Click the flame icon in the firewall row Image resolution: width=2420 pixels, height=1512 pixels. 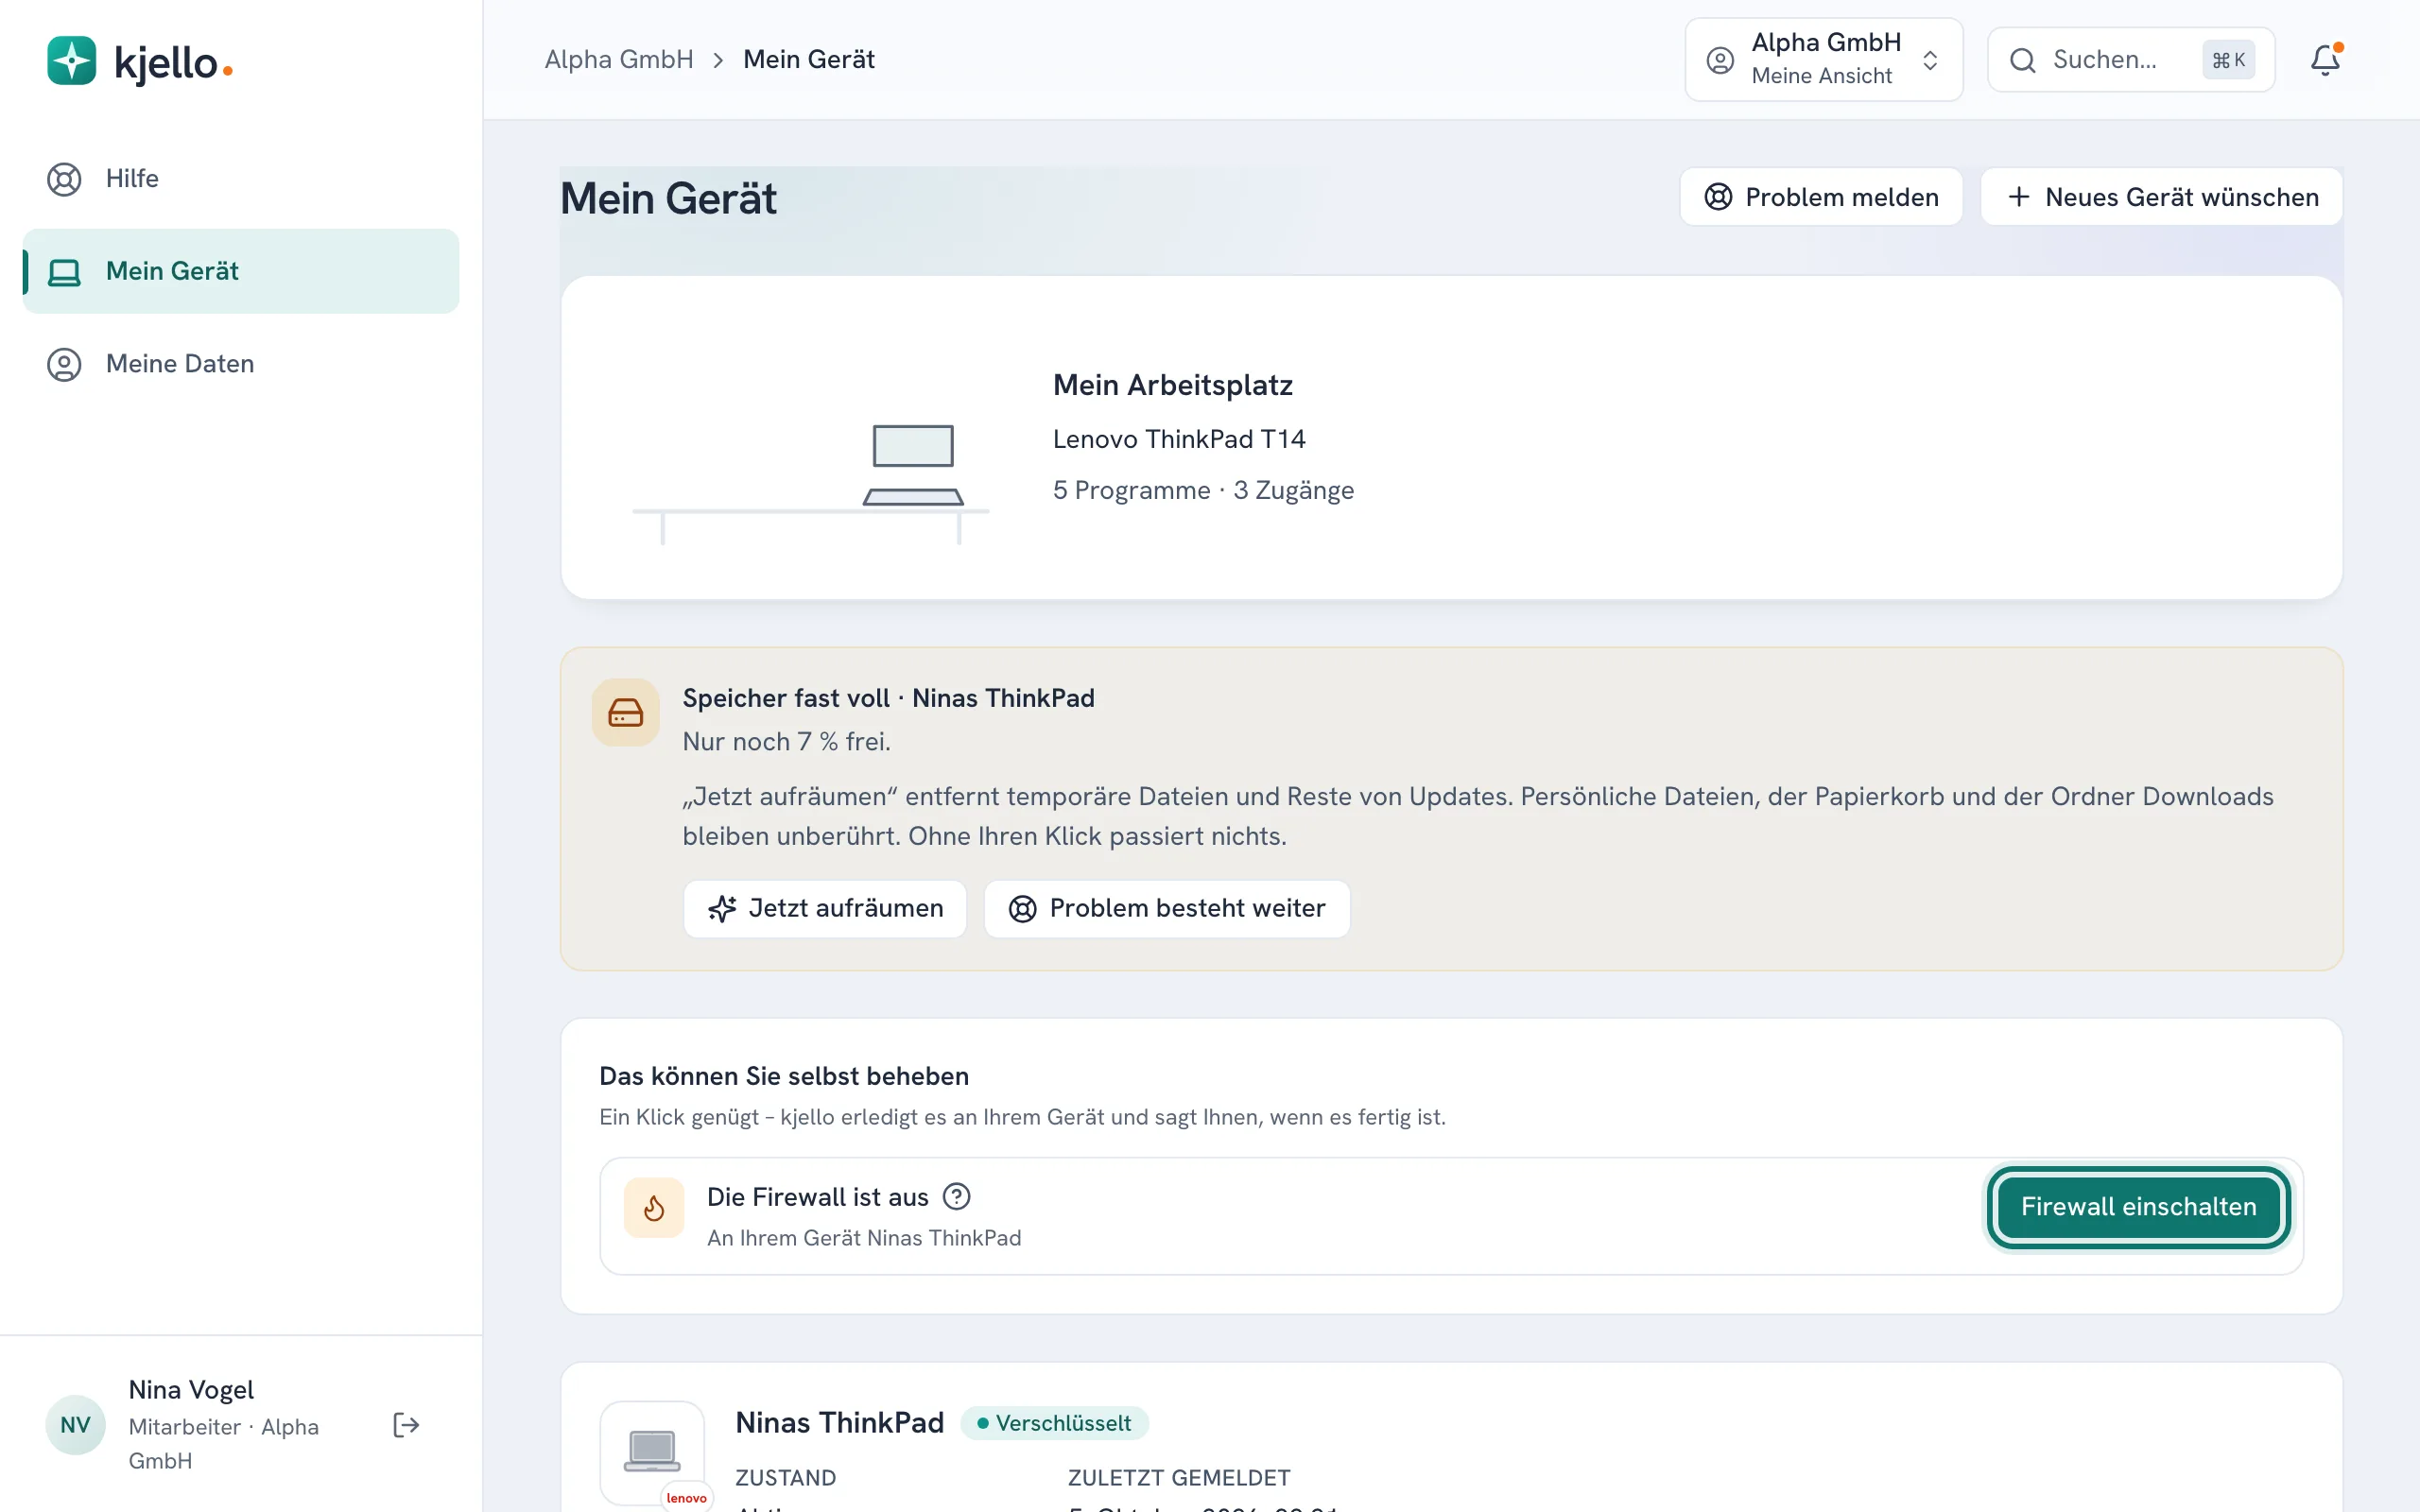[x=654, y=1208]
